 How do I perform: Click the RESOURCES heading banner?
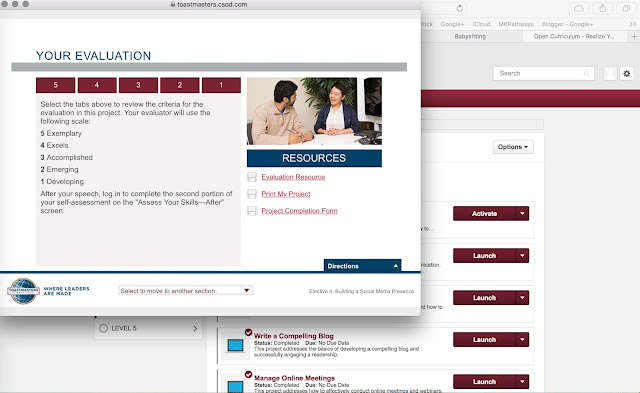pyautogui.click(x=314, y=158)
